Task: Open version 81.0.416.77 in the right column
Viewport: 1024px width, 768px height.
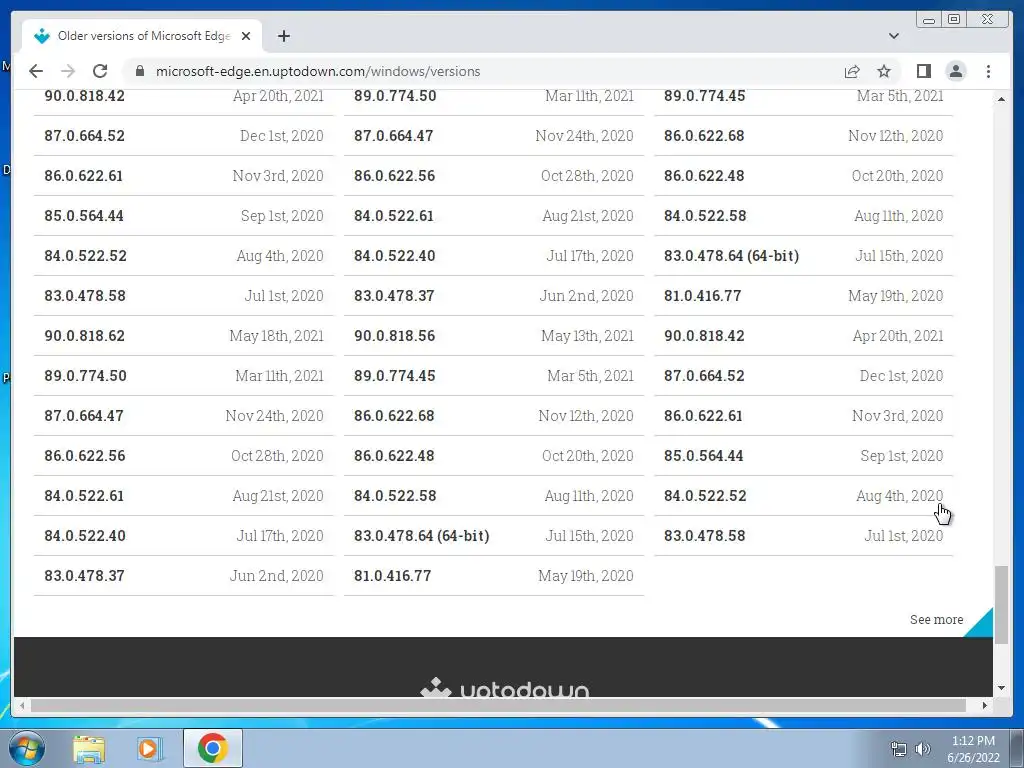Action: pos(803,295)
